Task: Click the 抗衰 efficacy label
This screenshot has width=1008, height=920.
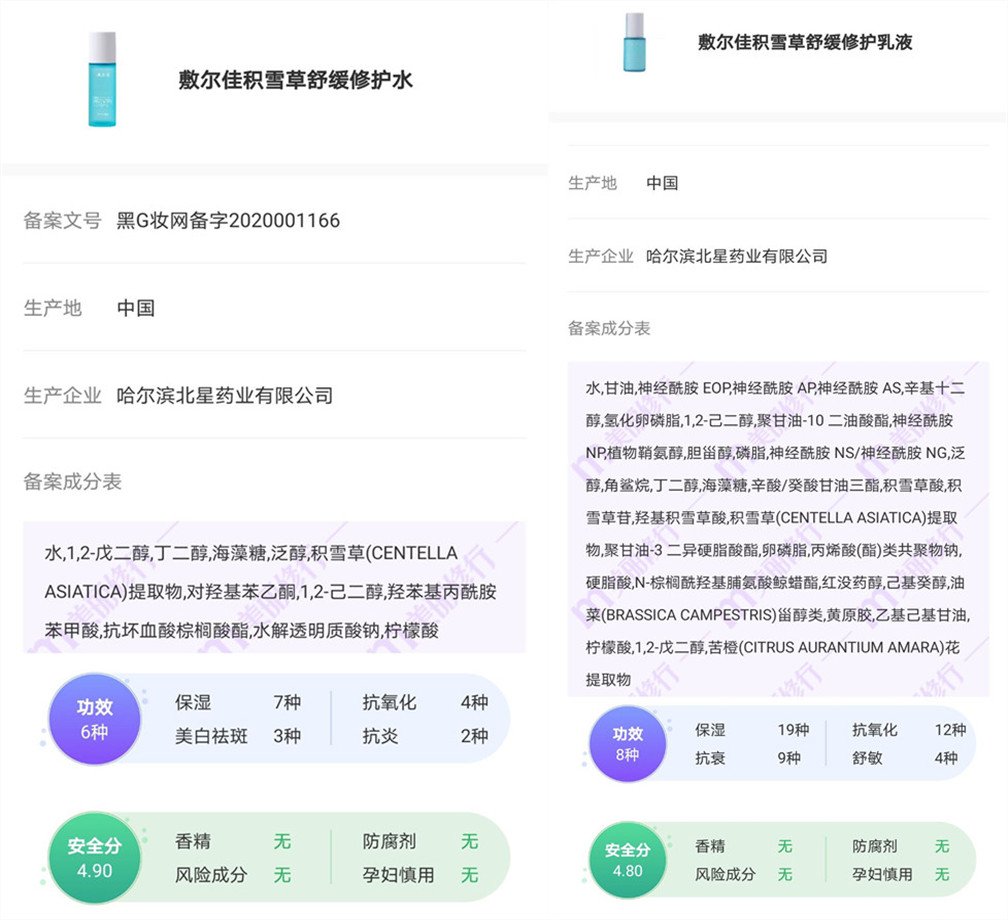Action: (x=710, y=758)
